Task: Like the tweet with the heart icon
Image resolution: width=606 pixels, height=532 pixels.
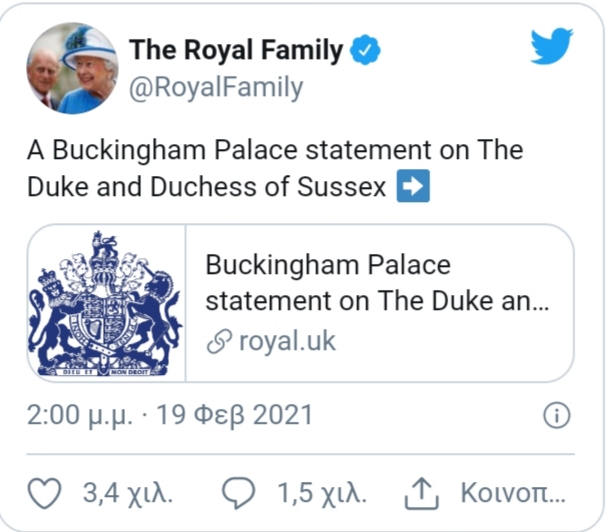Action: click(42, 494)
